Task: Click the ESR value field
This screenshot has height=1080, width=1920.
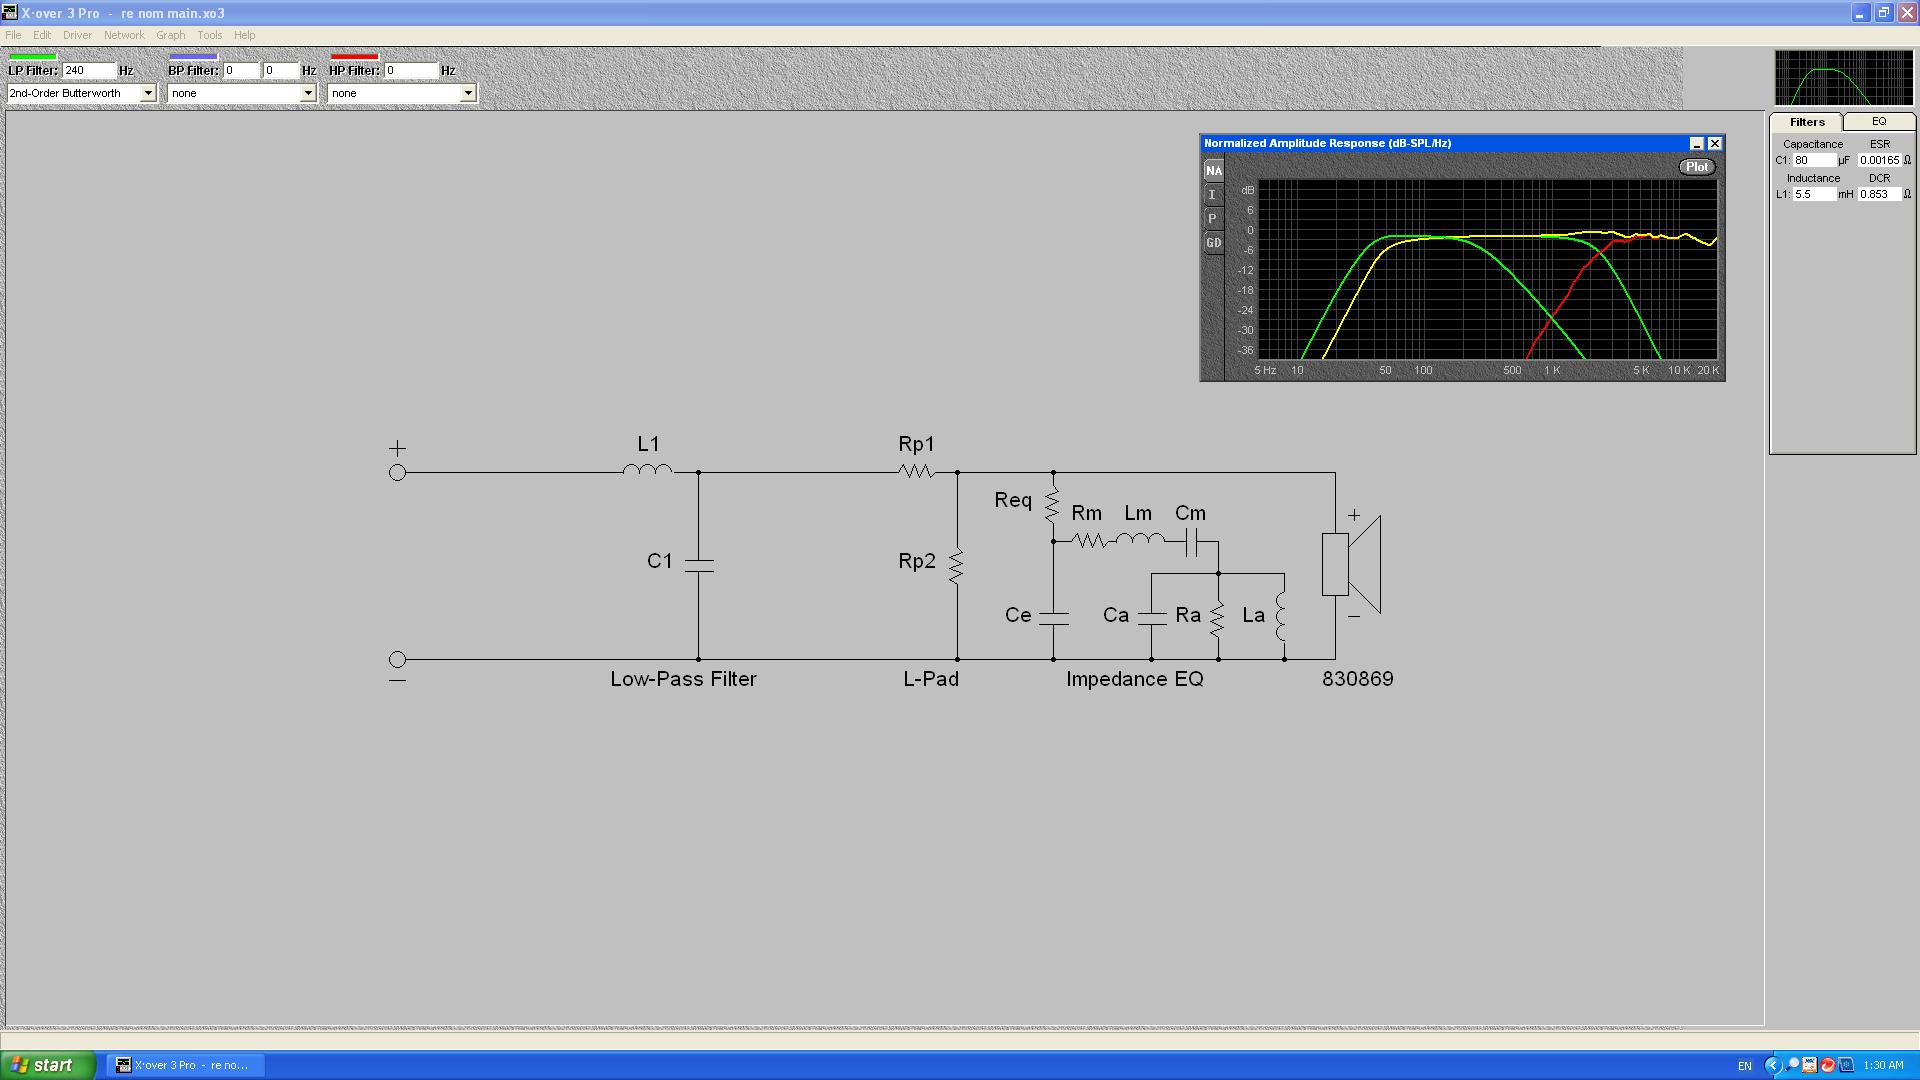Action: tap(1879, 160)
